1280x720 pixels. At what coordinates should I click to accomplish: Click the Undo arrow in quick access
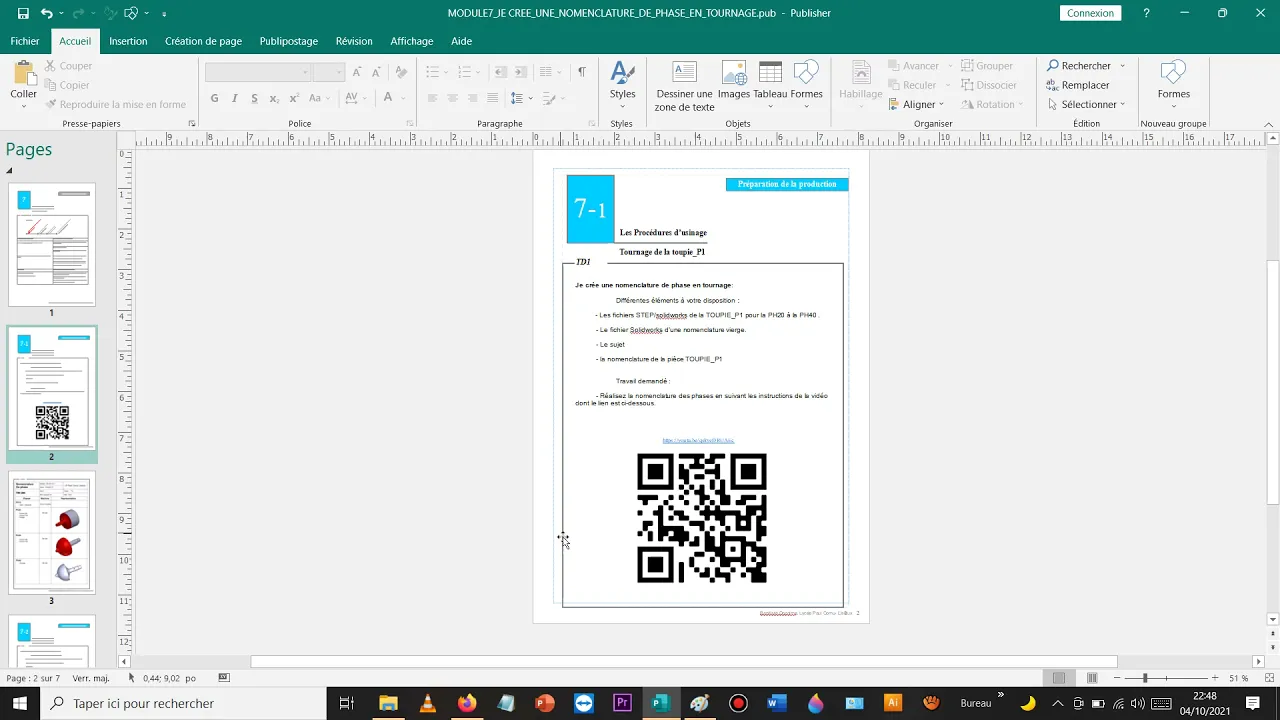click(46, 14)
